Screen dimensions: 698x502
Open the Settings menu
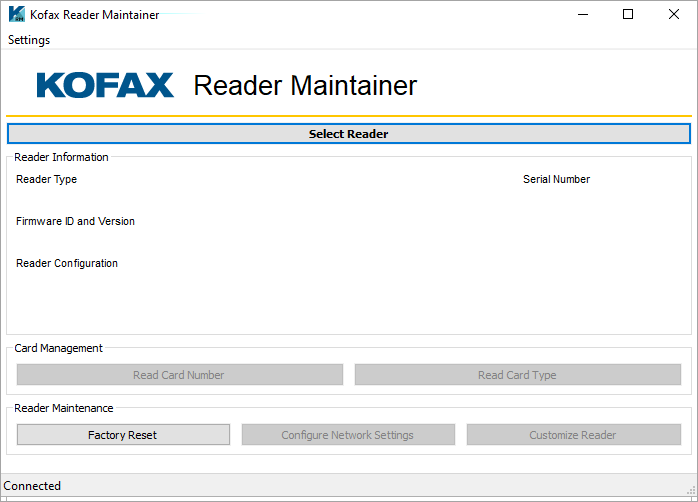click(x=29, y=40)
